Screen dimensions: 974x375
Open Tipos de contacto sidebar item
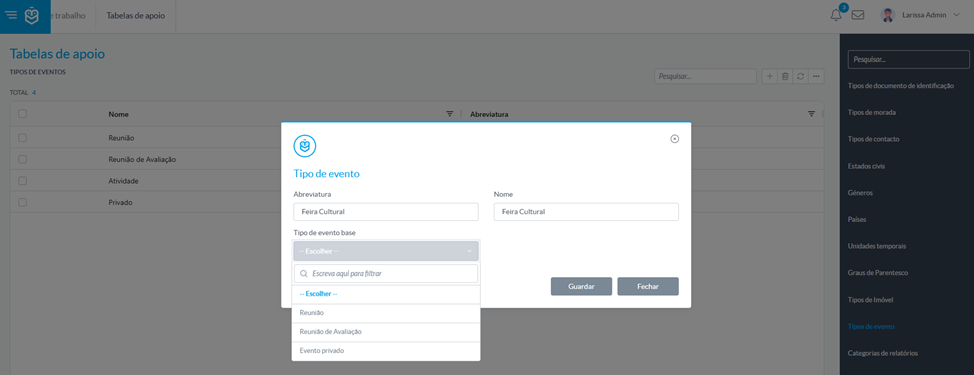click(x=873, y=139)
